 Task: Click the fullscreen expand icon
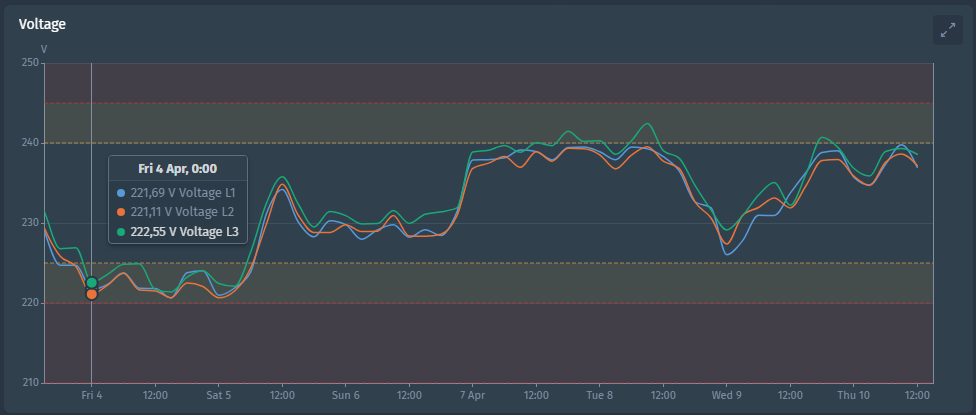coord(947,30)
